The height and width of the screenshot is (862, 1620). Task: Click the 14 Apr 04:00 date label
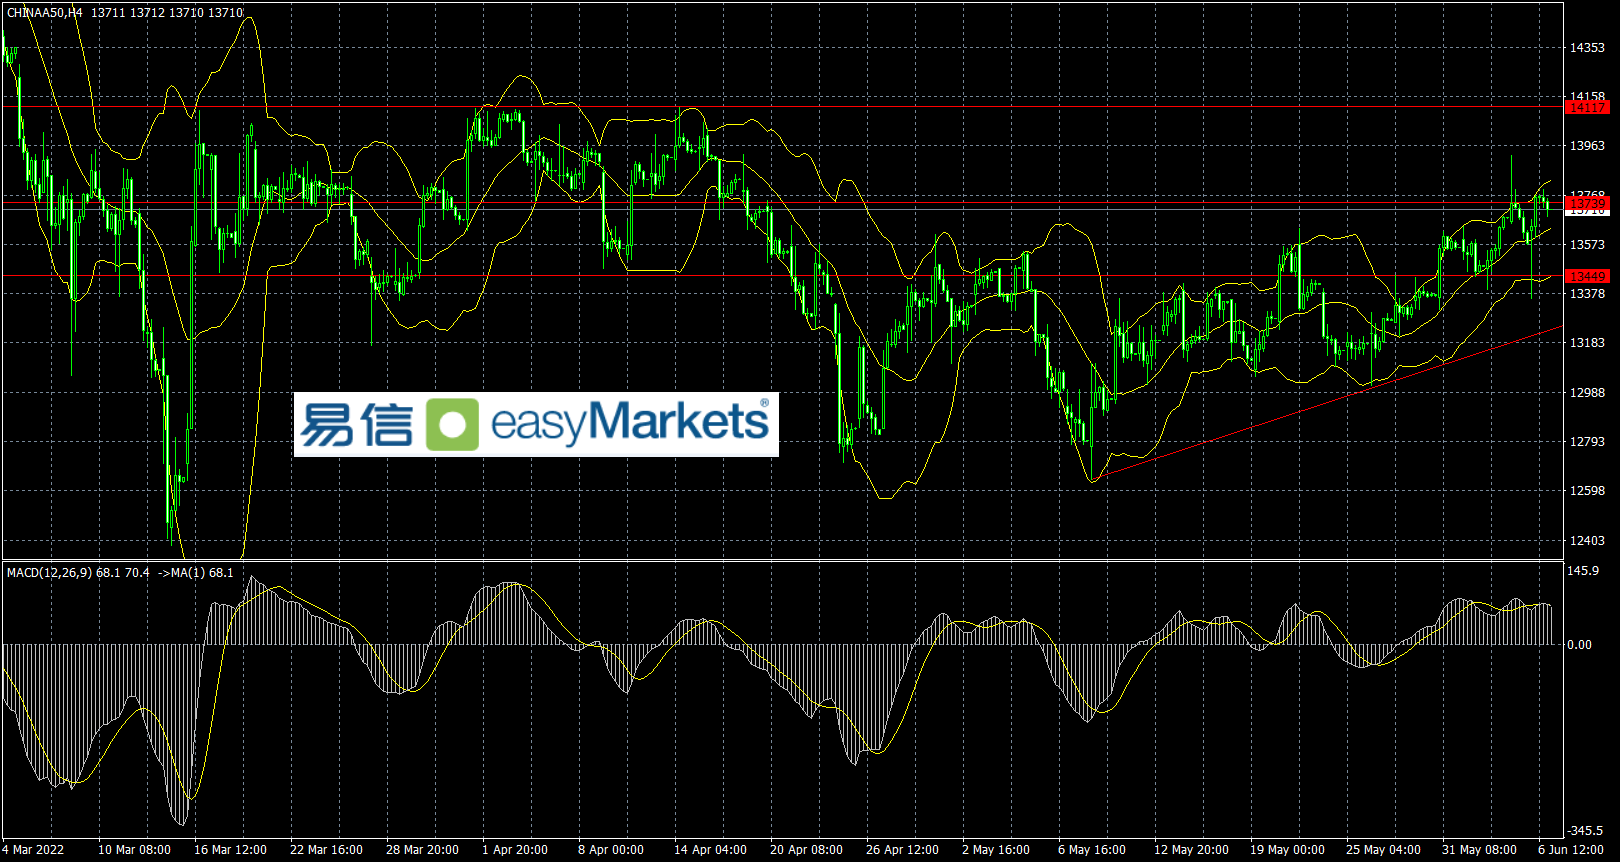(x=710, y=850)
